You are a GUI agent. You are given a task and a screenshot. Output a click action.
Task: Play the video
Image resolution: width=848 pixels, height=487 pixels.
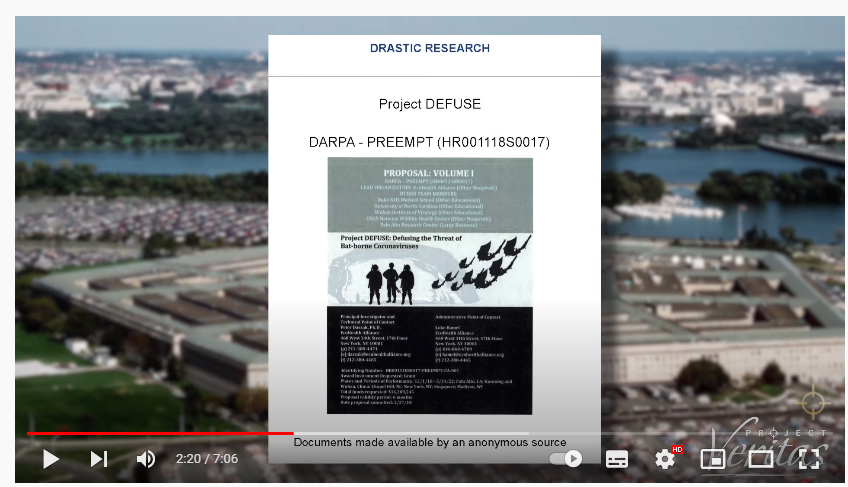point(51,459)
